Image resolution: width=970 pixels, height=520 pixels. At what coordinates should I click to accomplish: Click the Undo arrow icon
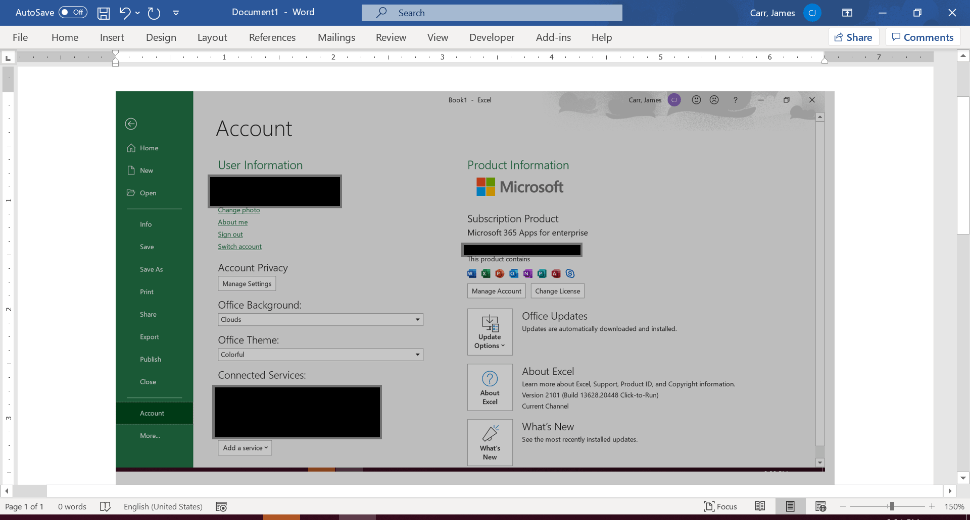(125, 12)
